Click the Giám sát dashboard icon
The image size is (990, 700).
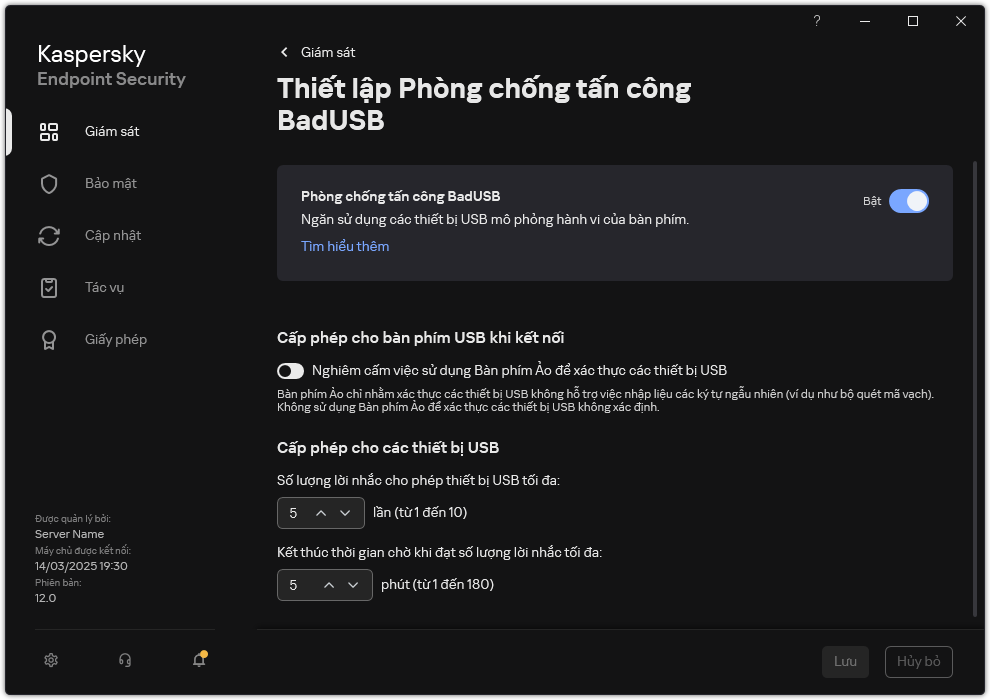[x=49, y=132]
